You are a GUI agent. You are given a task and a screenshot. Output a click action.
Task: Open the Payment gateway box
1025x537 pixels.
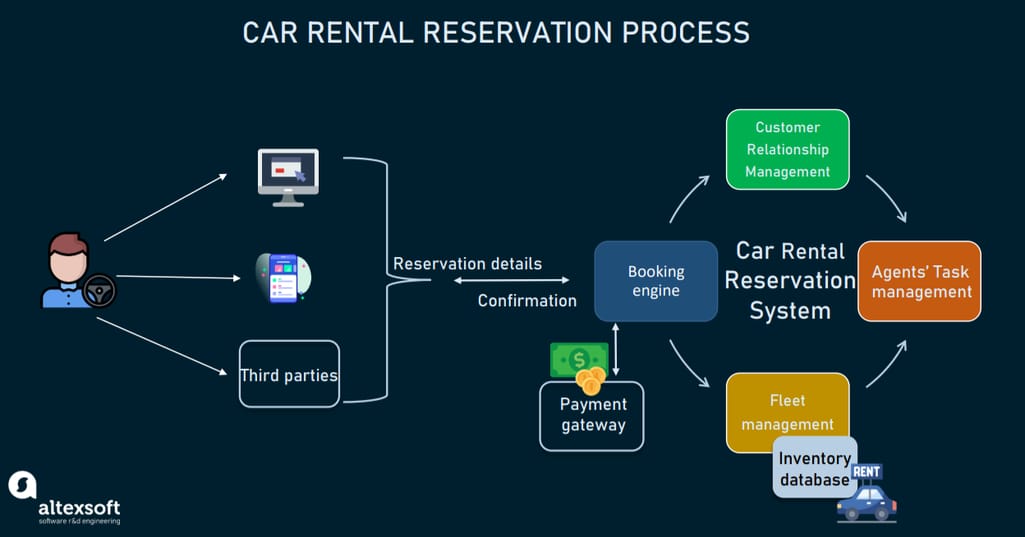tap(592, 416)
